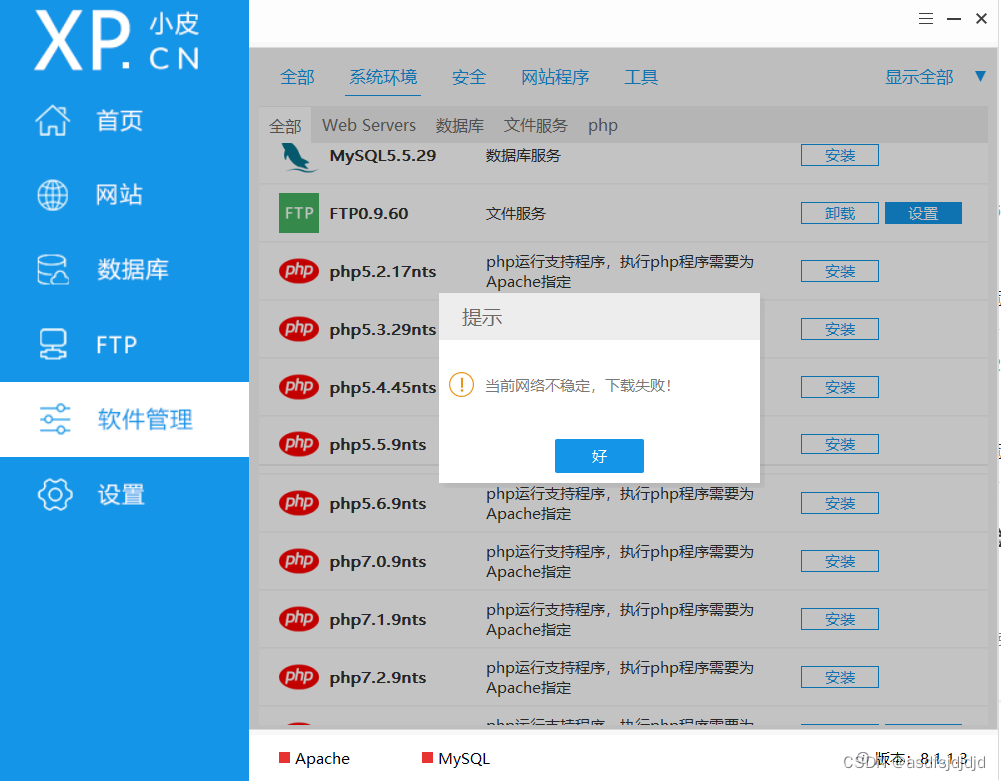Viewport: 1001px width, 781px height.
Task: Open the 显示全部 filter selector
Action: point(919,77)
